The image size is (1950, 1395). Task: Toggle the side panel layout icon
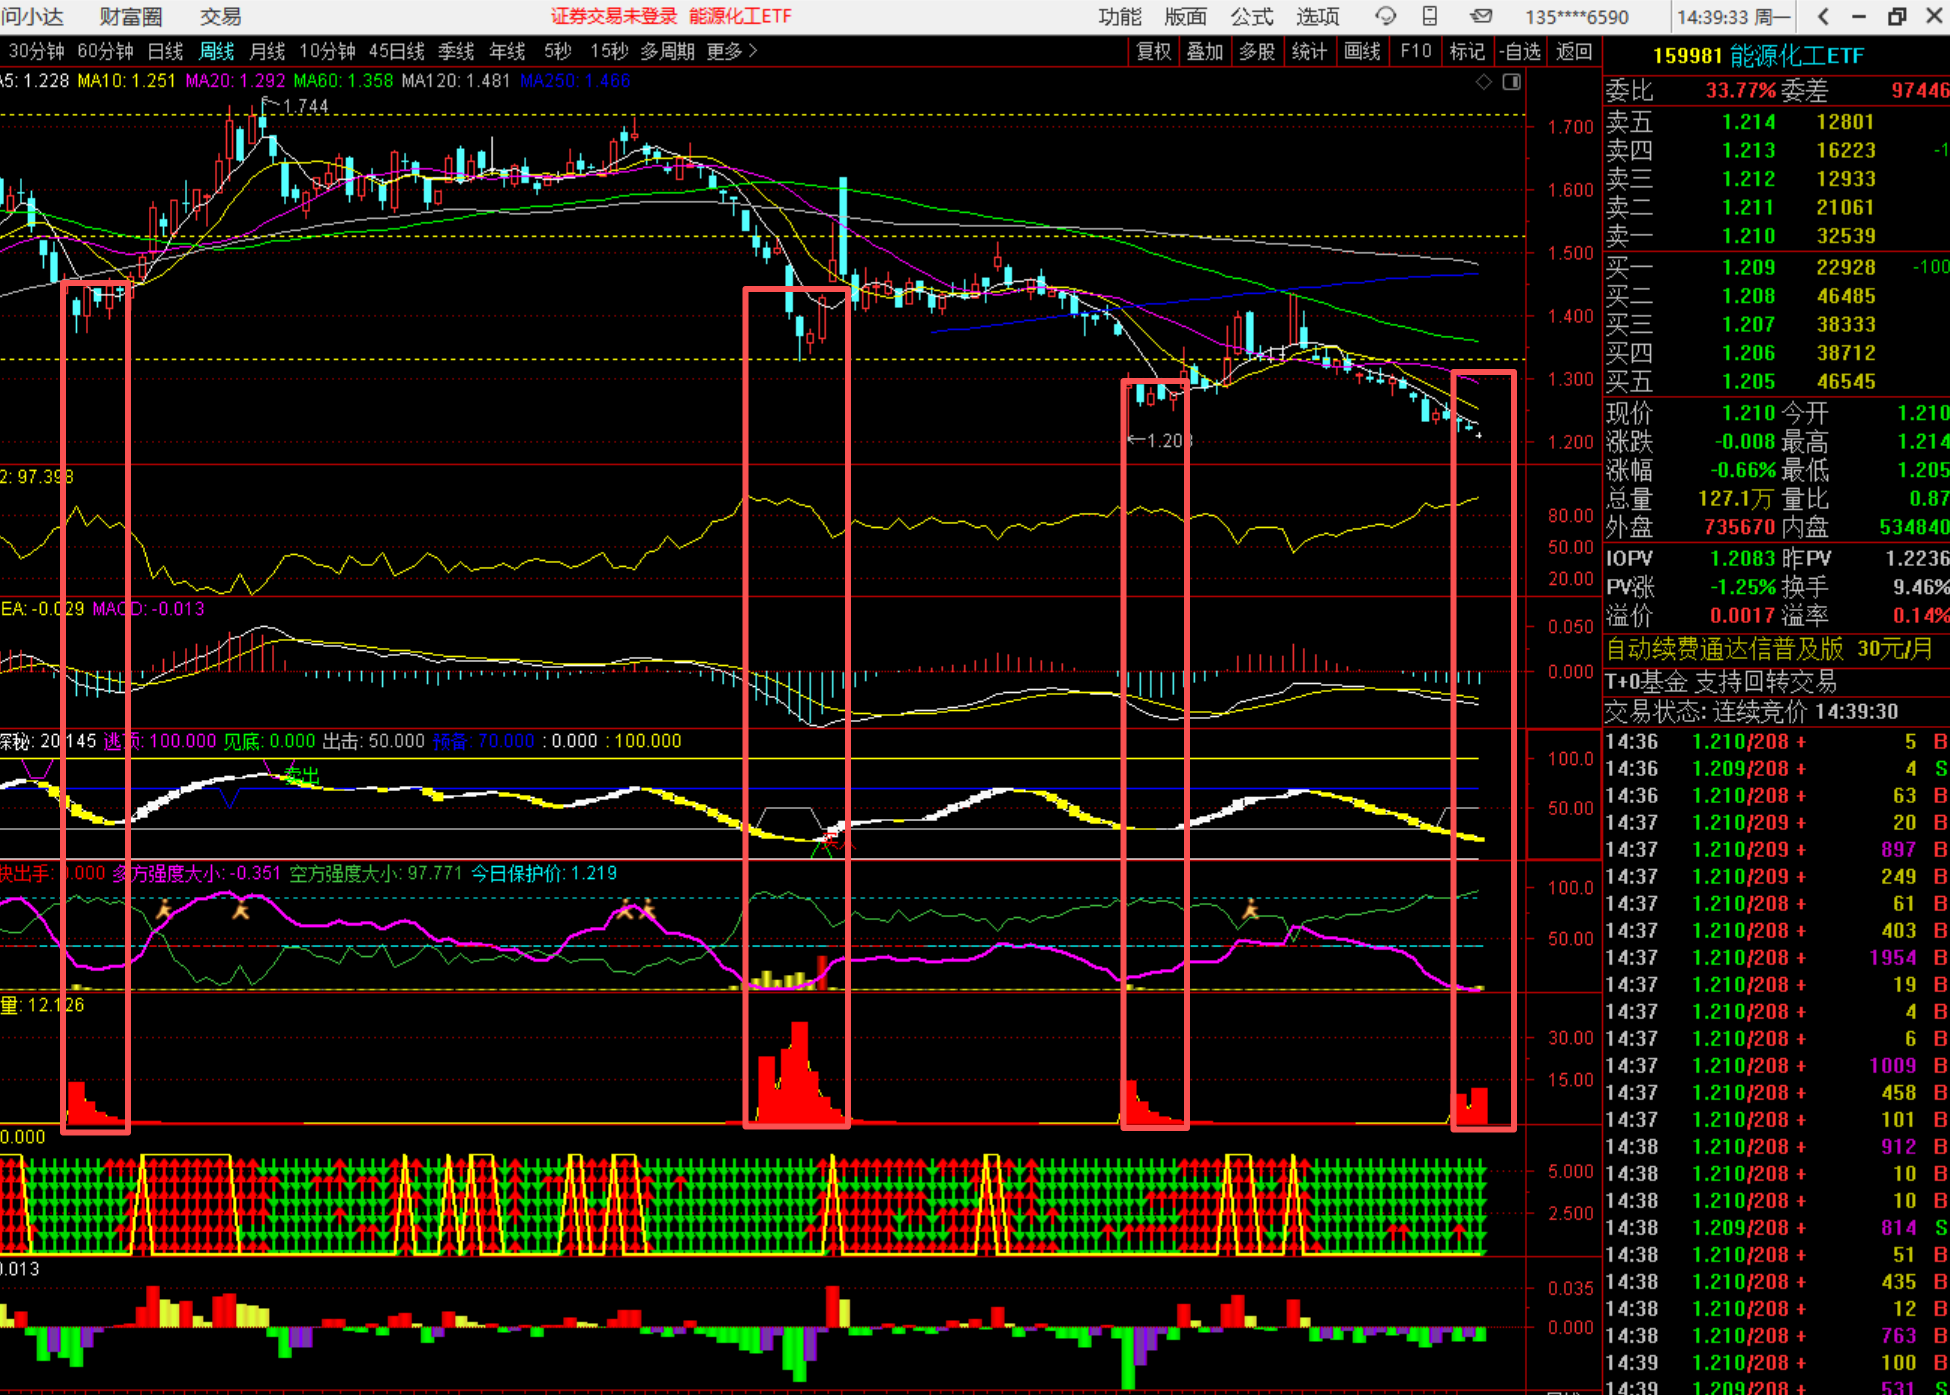tap(1512, 82)
